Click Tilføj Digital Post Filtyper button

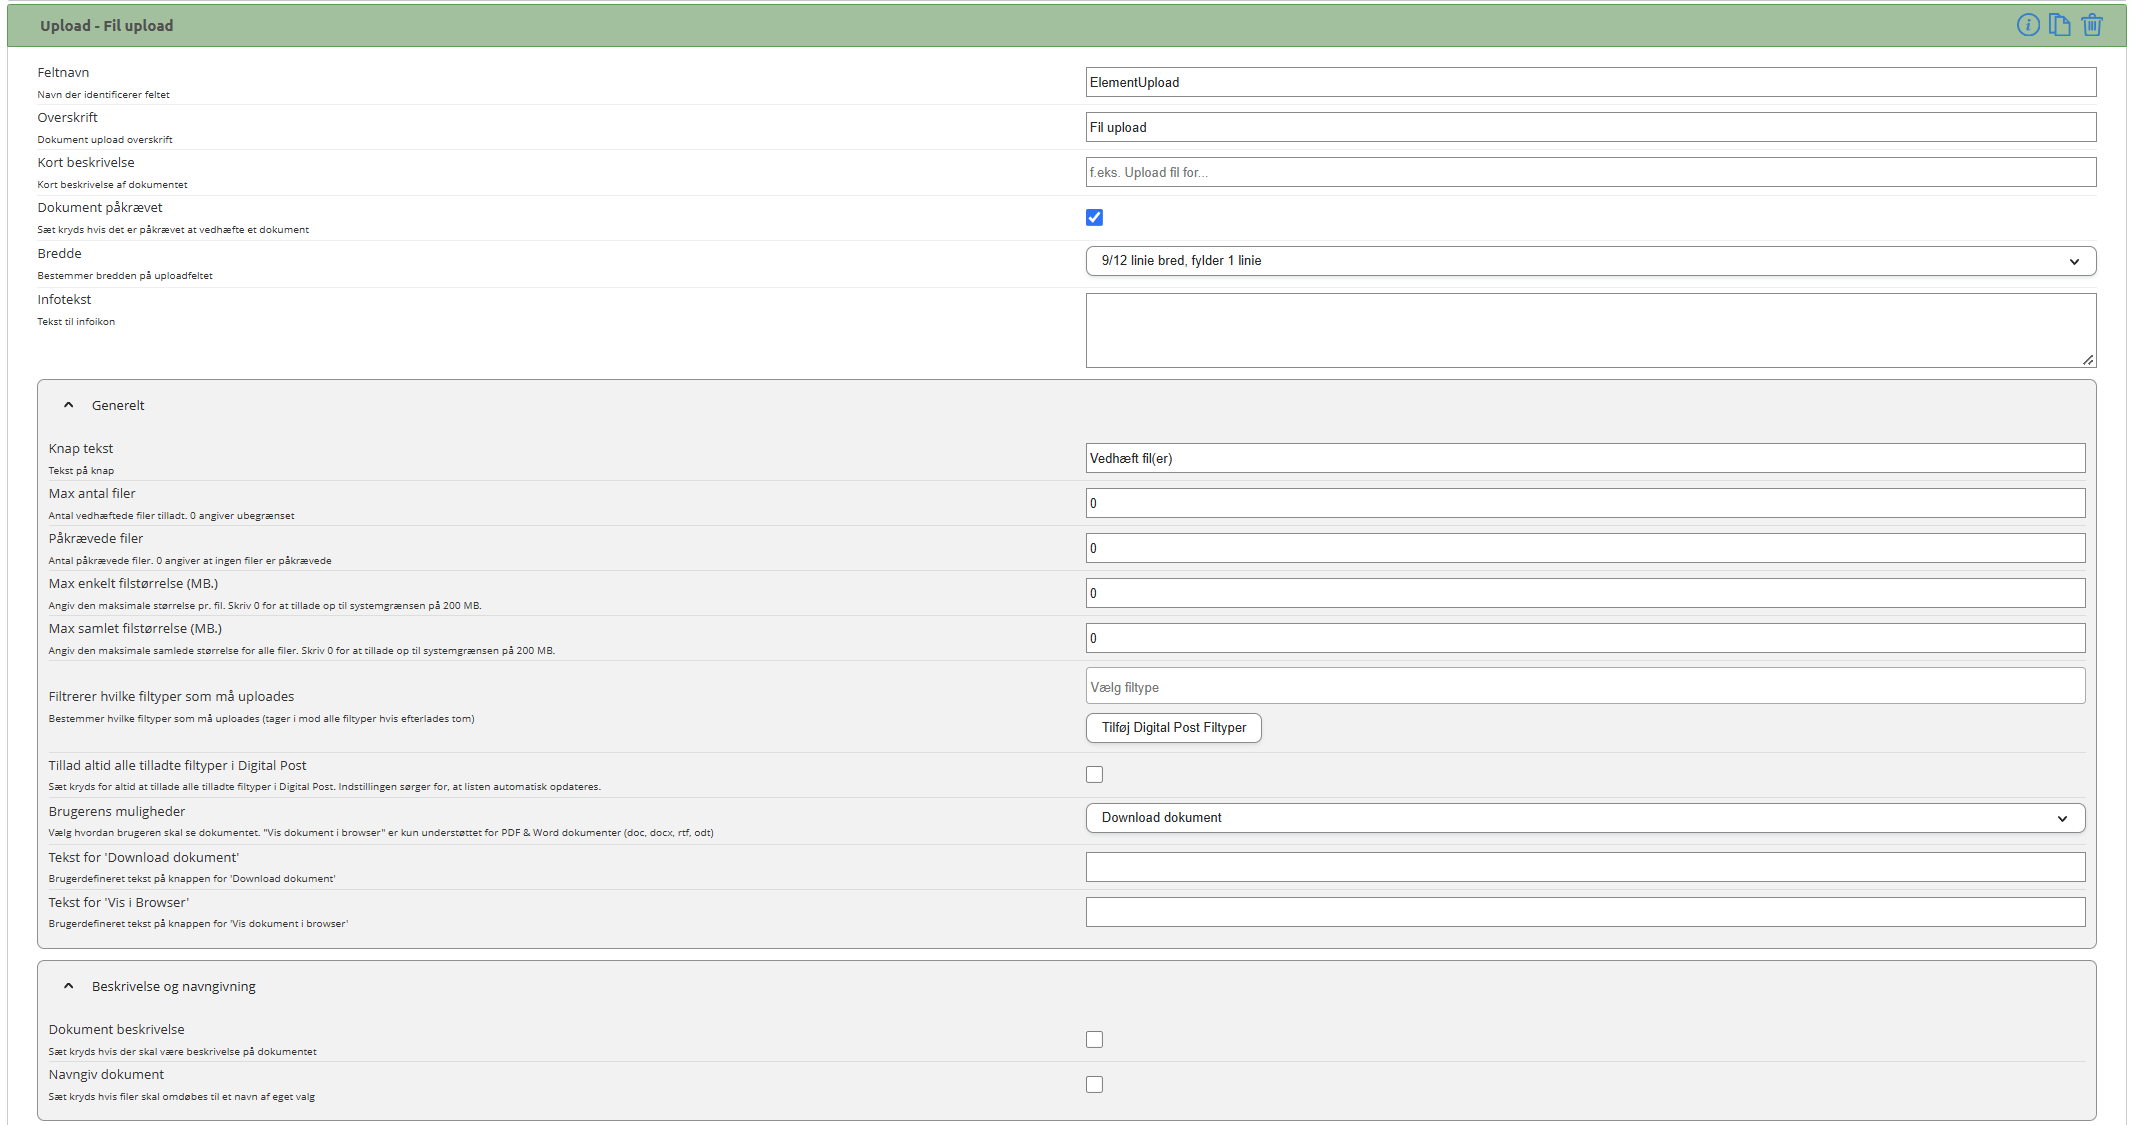(x=1173, y=728)
